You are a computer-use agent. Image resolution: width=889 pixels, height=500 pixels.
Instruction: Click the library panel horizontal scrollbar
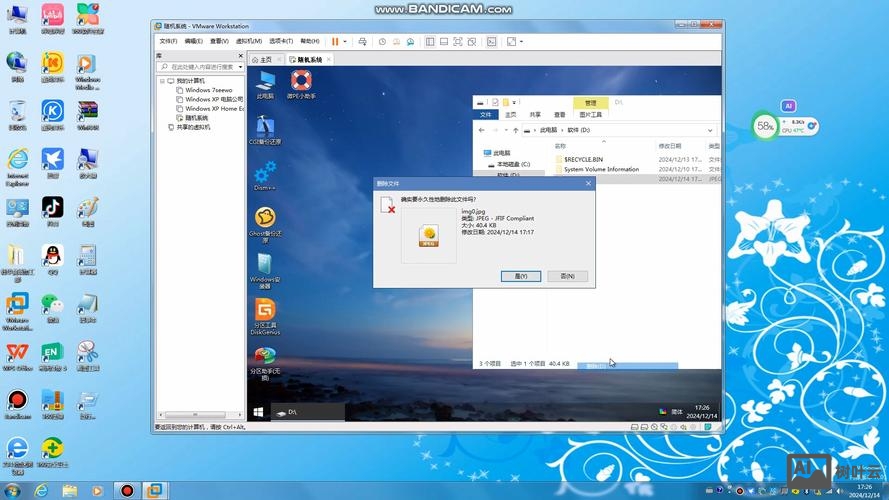[x=195, y=415]
